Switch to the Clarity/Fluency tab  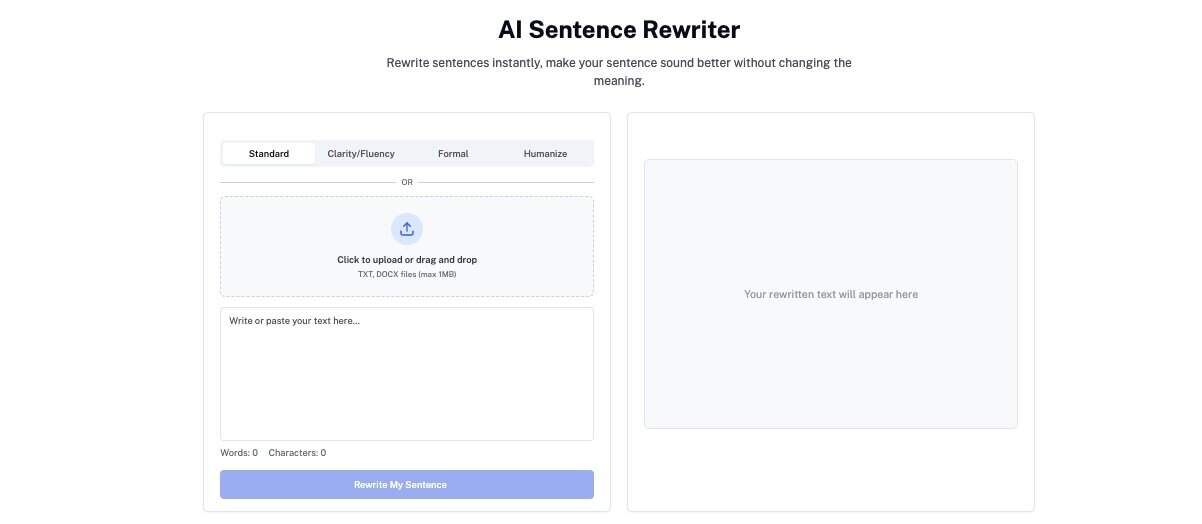(361, 154)
